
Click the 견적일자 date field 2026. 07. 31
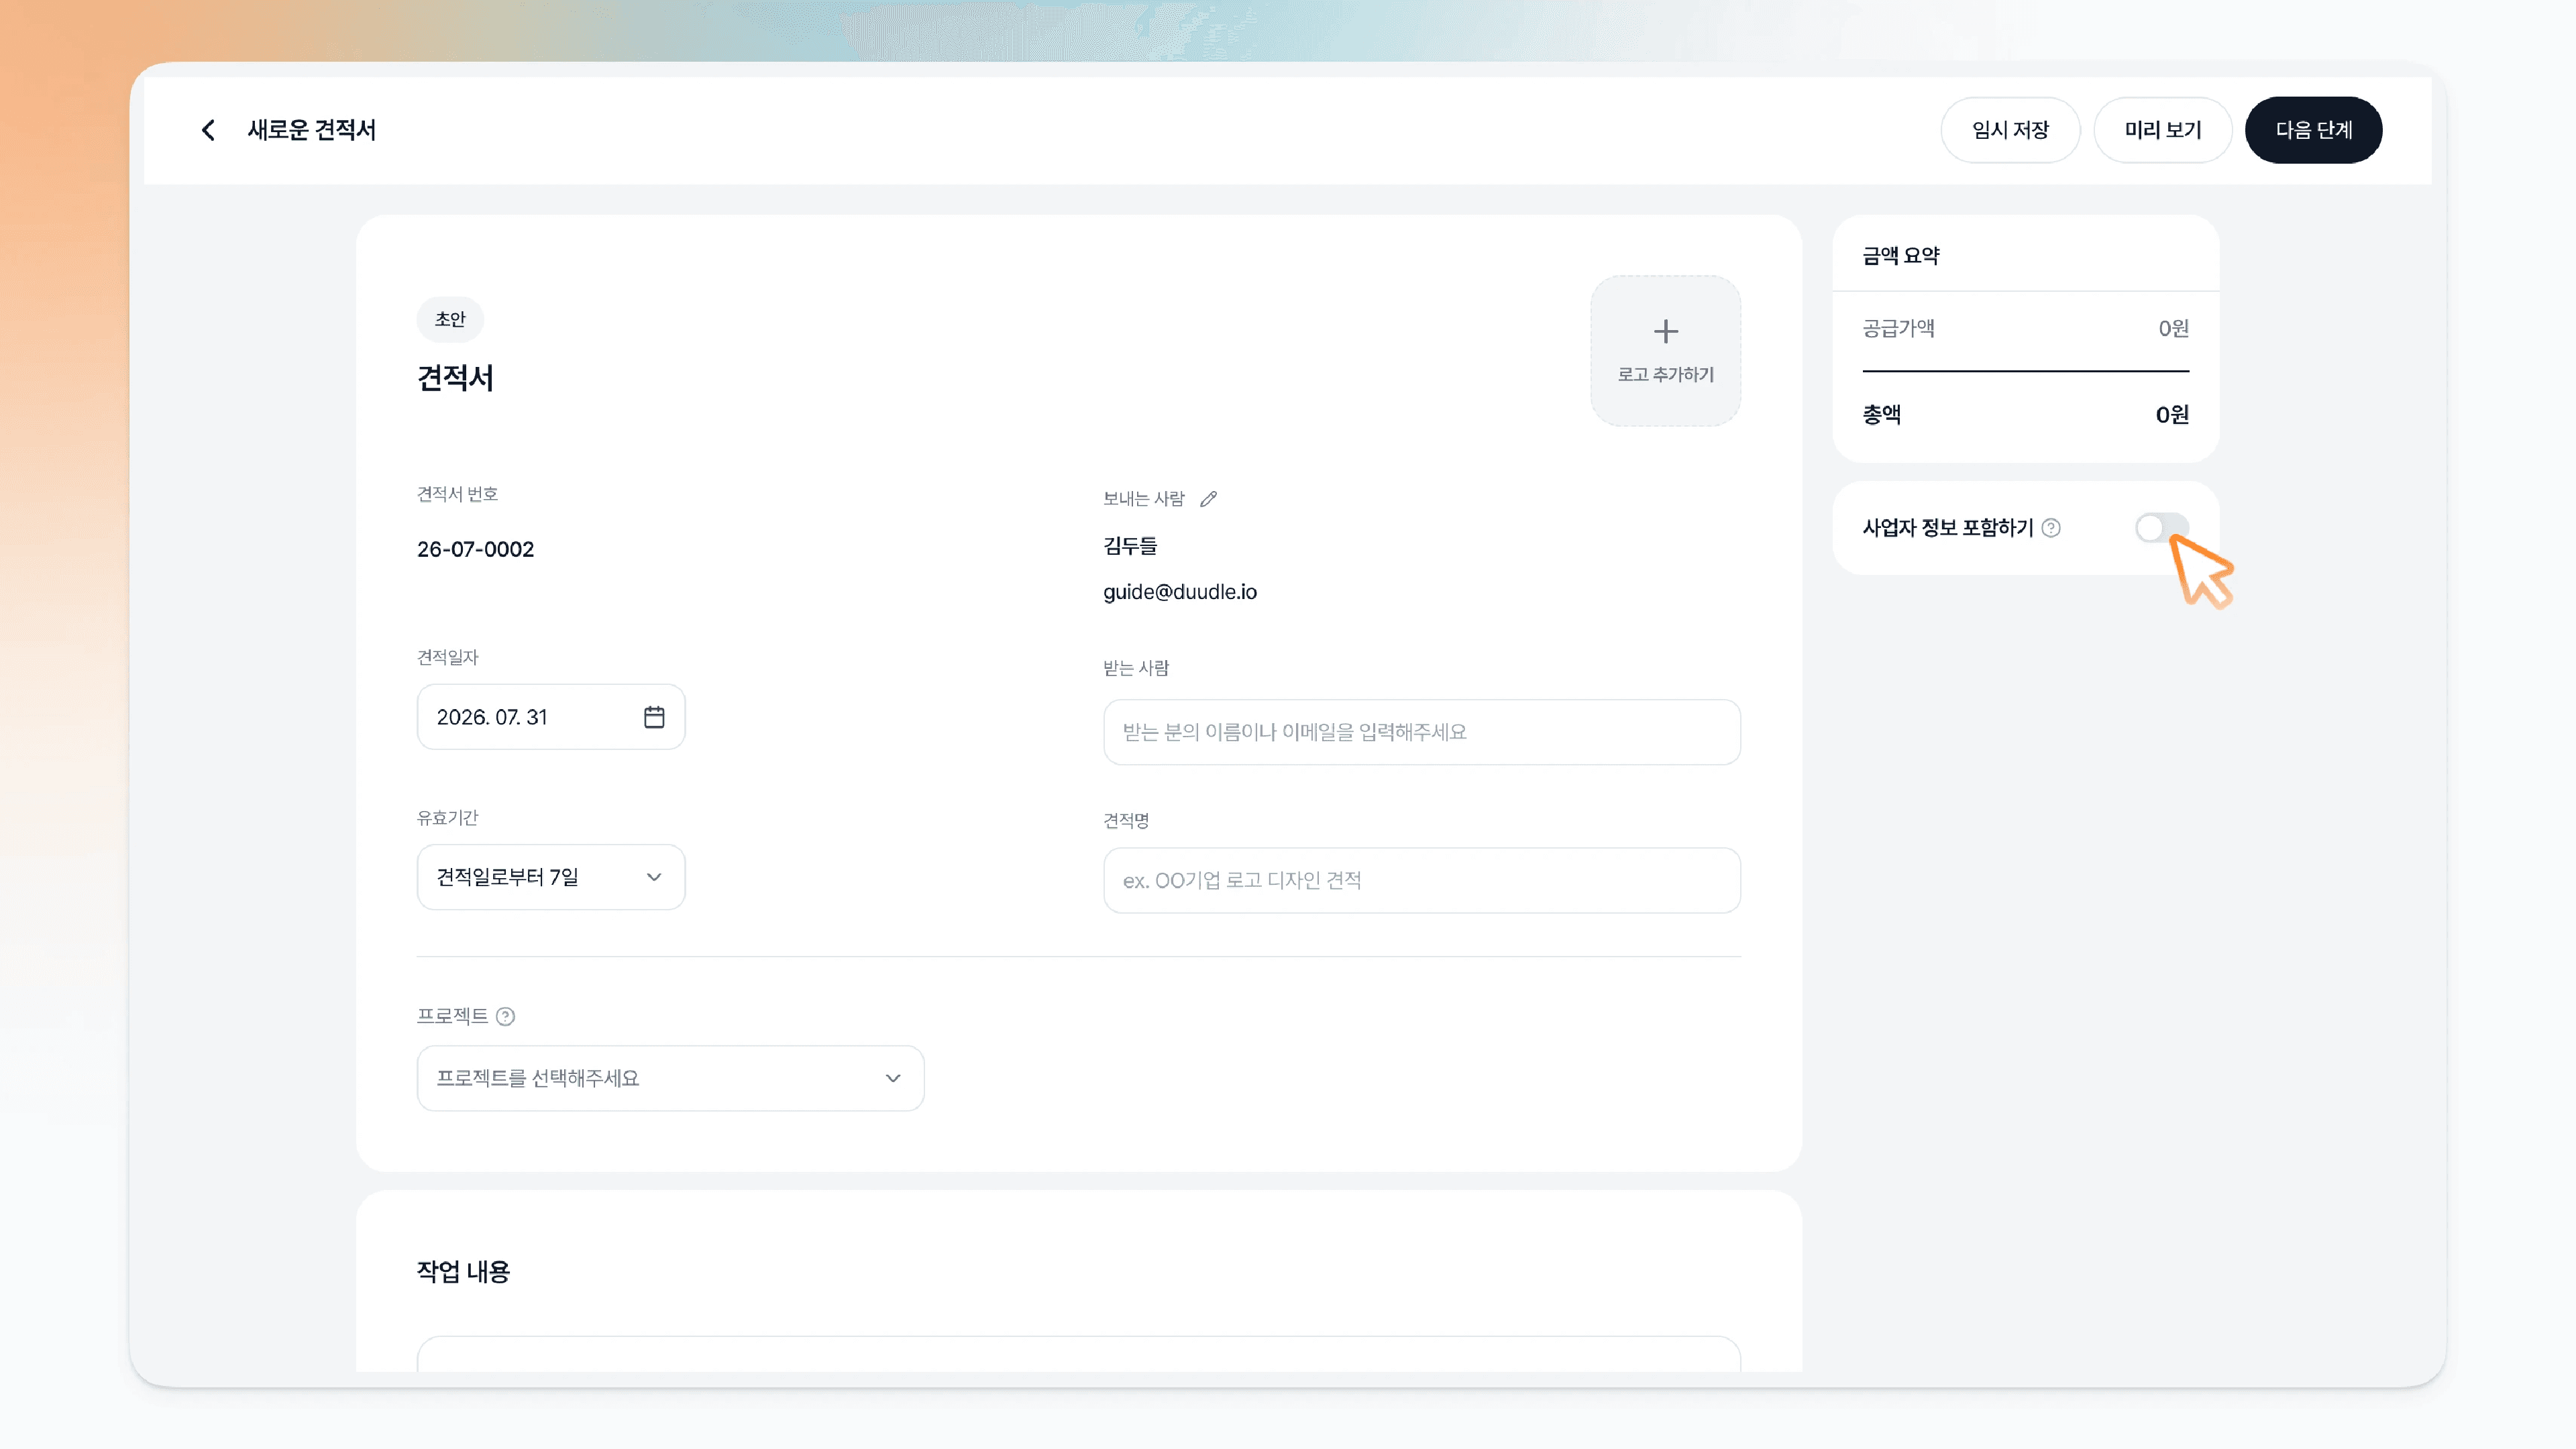pos(551,717)
